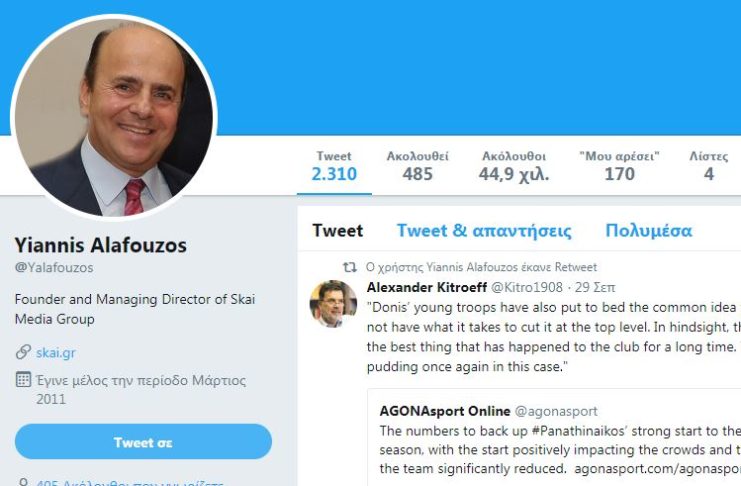Viewport: 741px width, 486px height.
Task: Open the "Μου αρέσει" 170 likes
Action: [619, 166]
